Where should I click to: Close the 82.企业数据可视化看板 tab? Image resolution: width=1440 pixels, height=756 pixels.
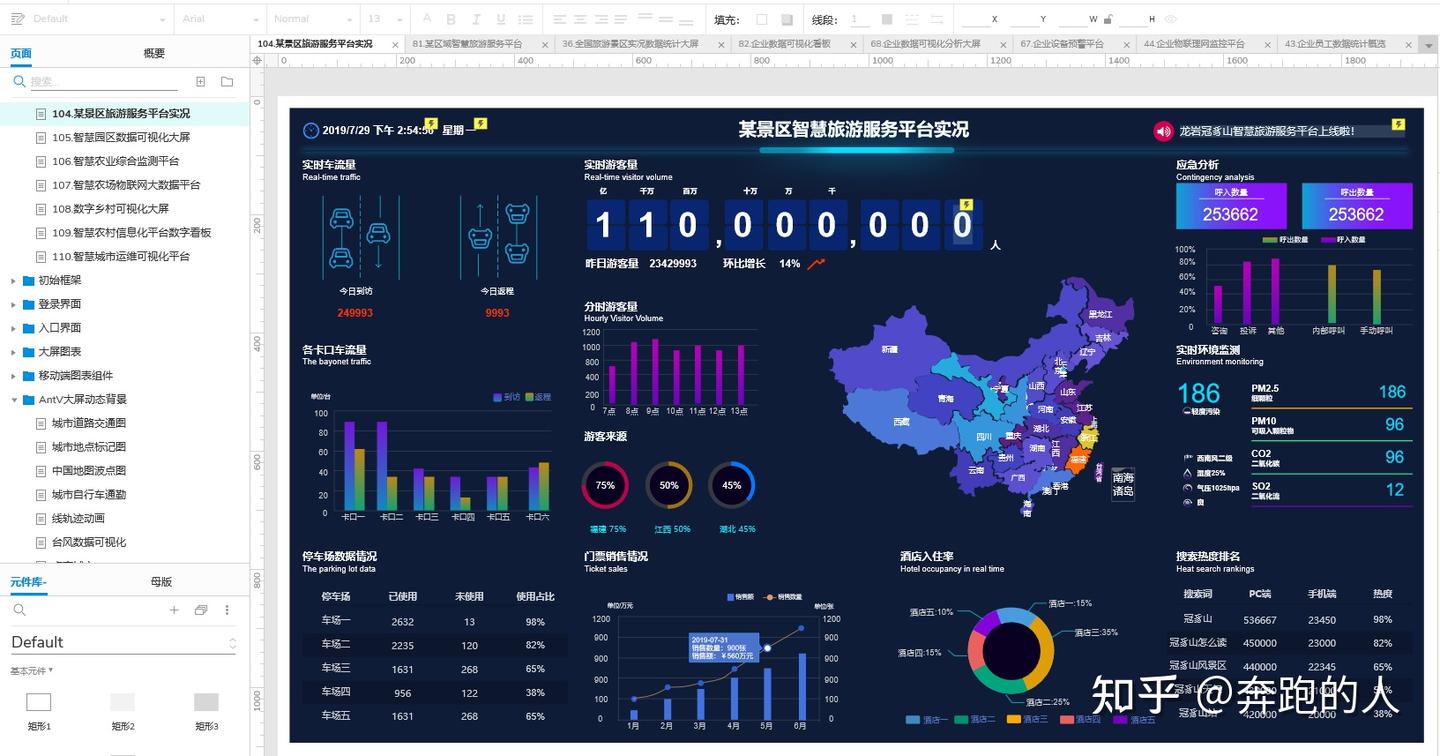click(854, 44)
